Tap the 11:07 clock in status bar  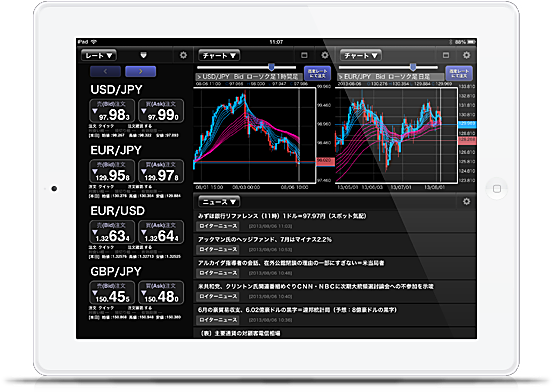276,42
